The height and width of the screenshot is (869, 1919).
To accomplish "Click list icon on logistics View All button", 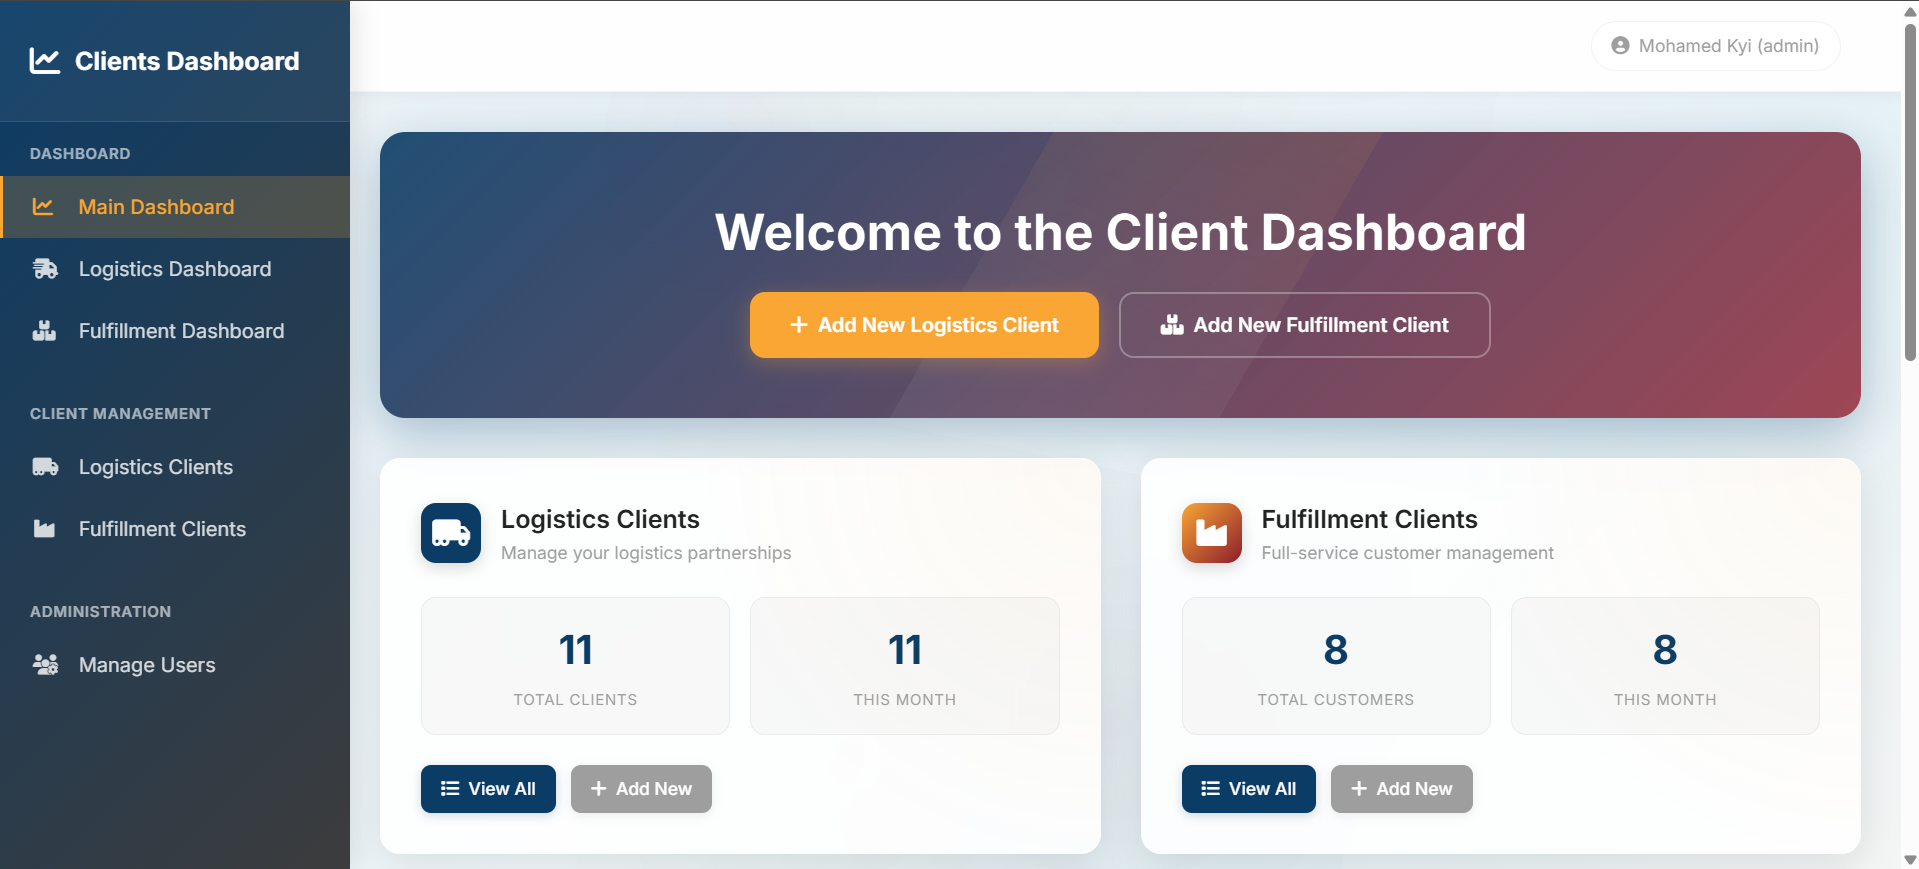I will pyautogui.click(x=450, y=789).
